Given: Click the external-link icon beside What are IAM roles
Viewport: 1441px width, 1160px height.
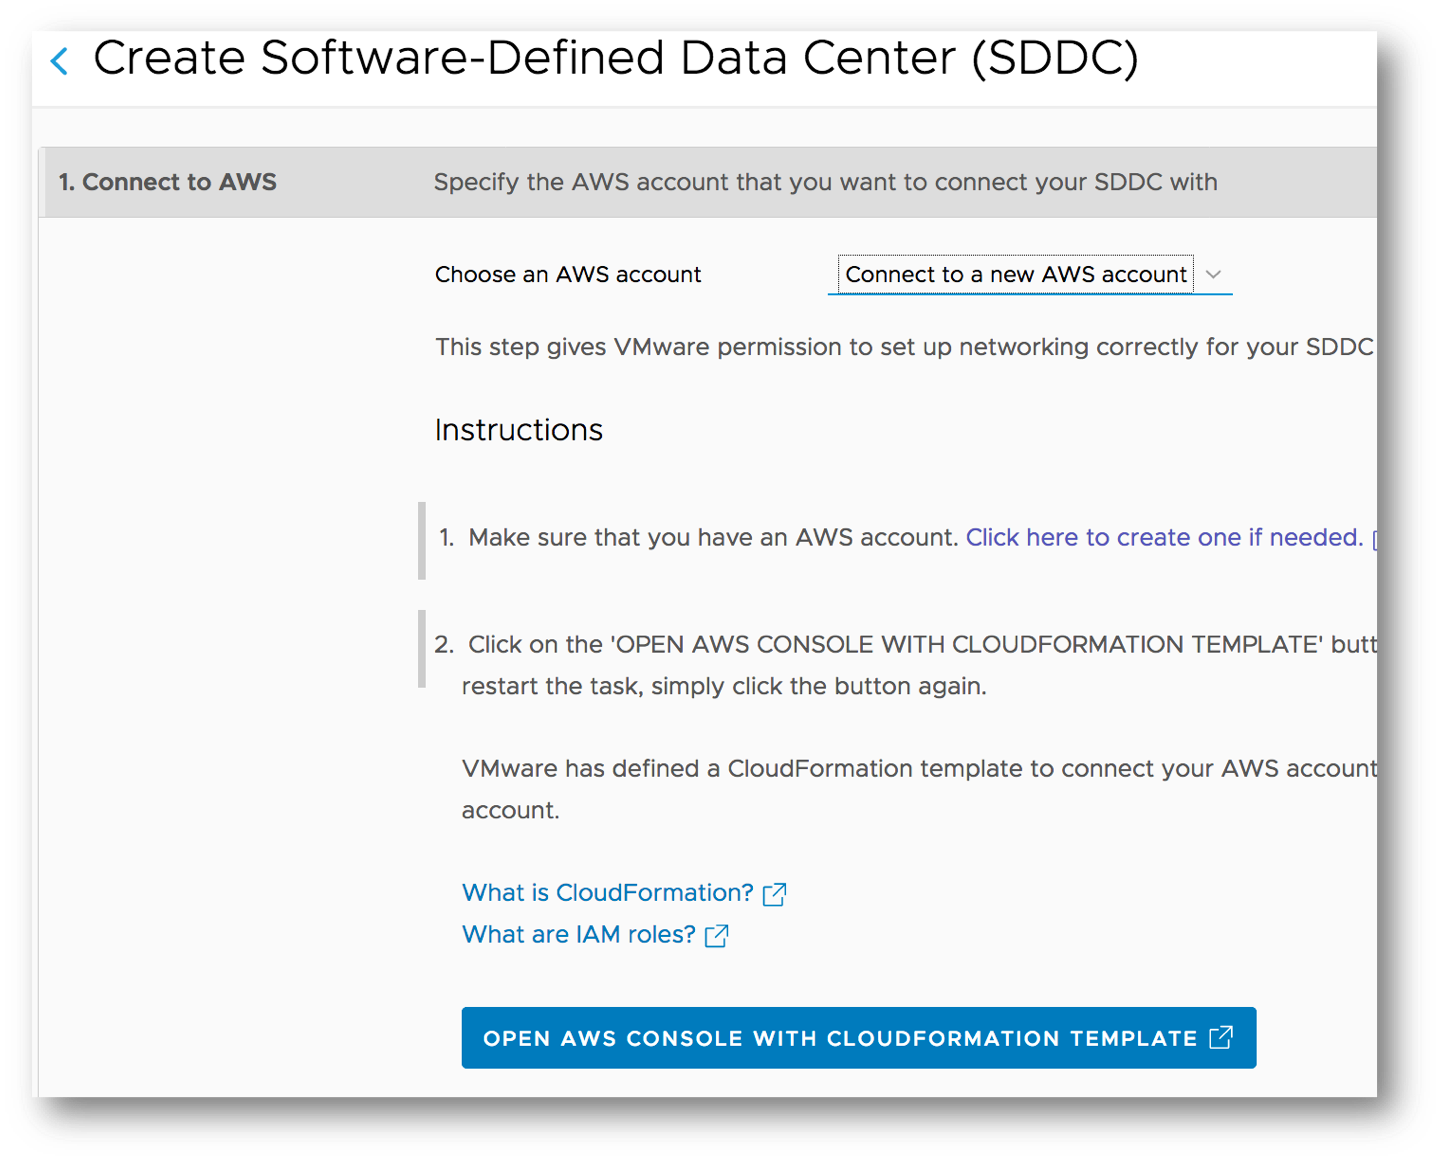Looking at the screenshot, I should 716,936.
